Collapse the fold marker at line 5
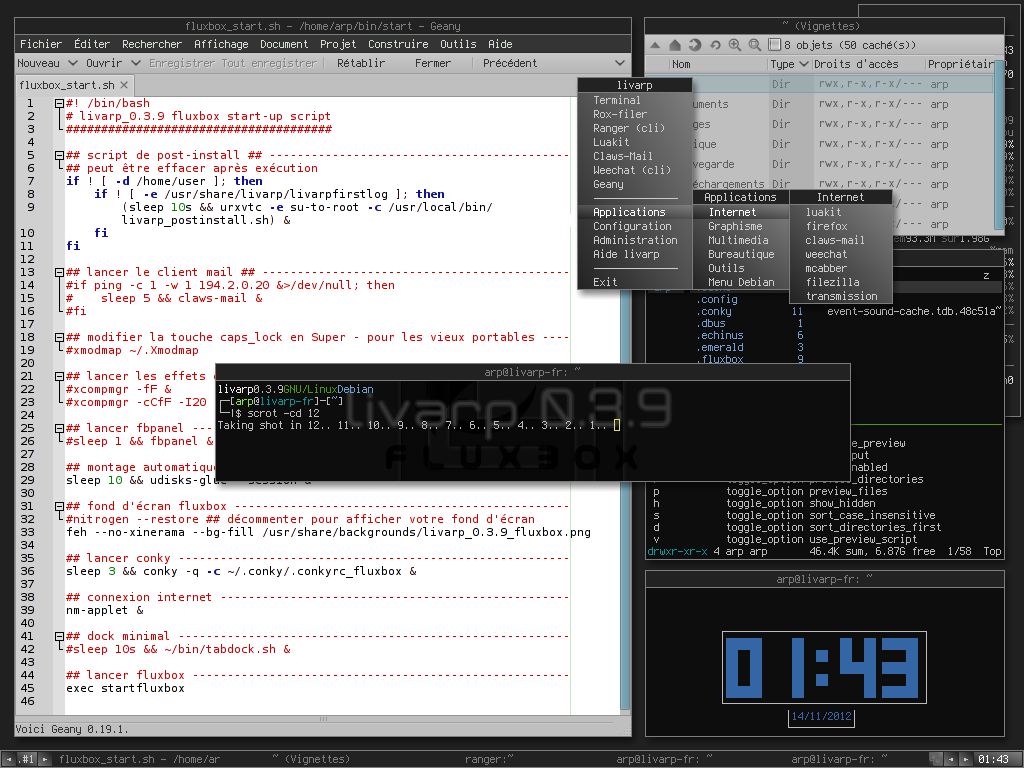The image size is (1024, 768). coord(59,155)
